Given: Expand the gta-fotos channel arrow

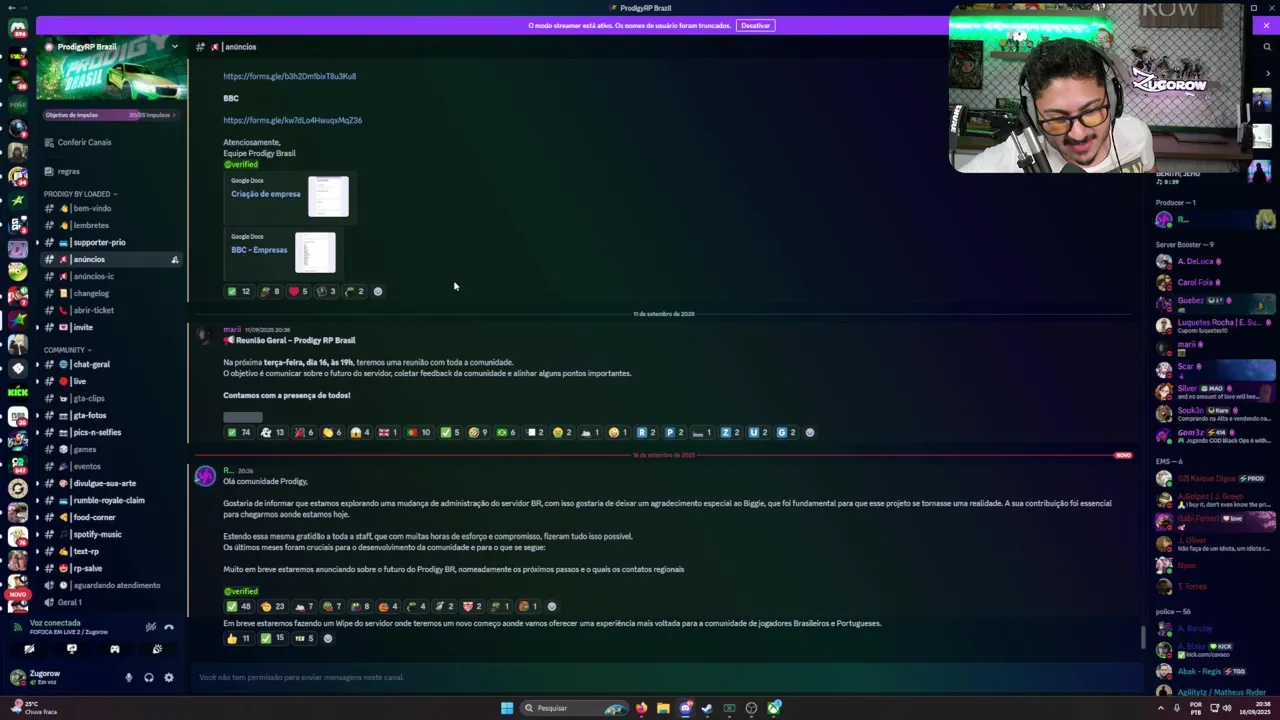Looking at the screenshot, I should pos(38,415).
